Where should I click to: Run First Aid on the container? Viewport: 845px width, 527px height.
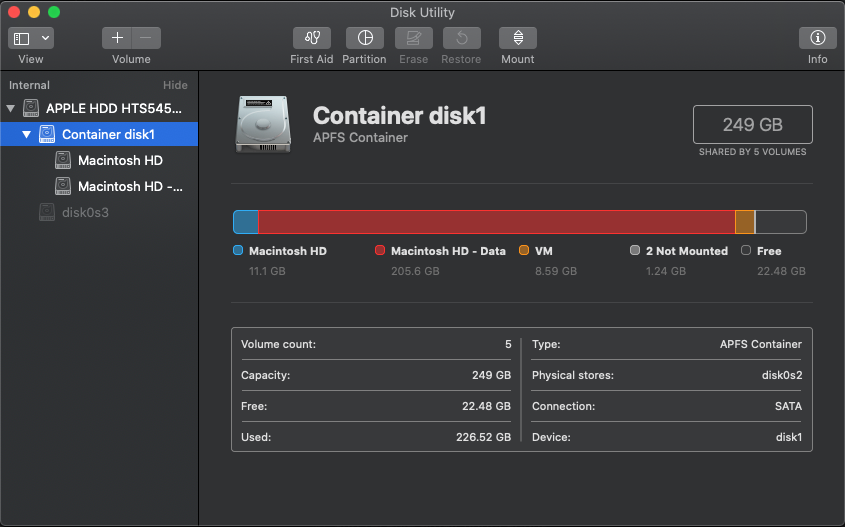312,38
